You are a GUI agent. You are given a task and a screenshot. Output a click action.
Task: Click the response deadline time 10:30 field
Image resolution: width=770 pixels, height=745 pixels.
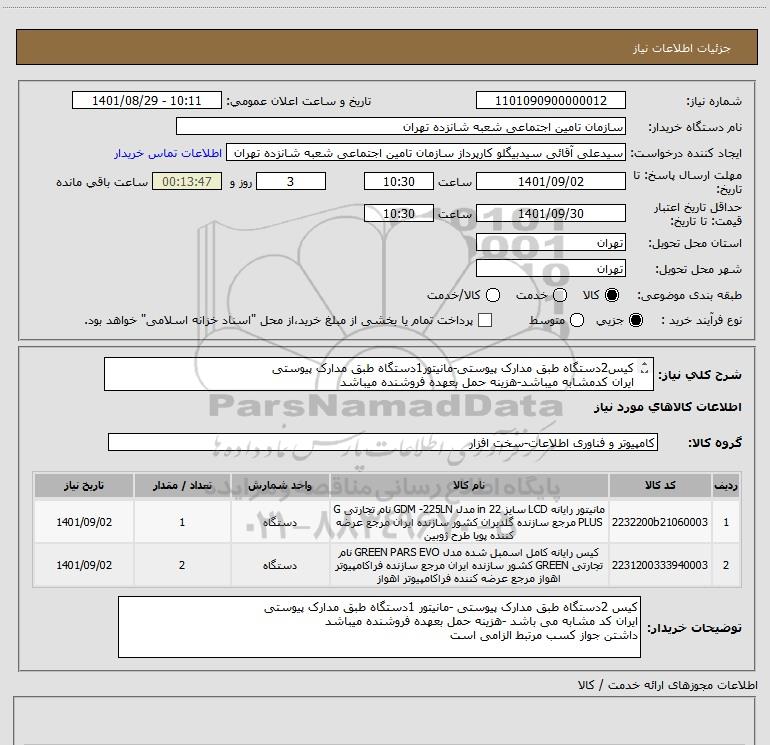click(x=399, y=181)
